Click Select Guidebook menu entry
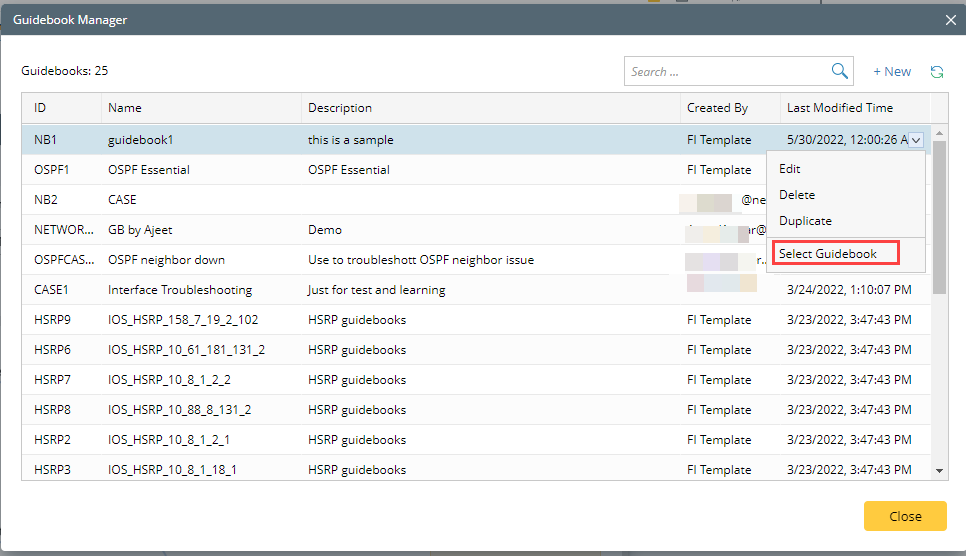Image resolution: width=966 pixels, height=556 pixels. point(828,254)
